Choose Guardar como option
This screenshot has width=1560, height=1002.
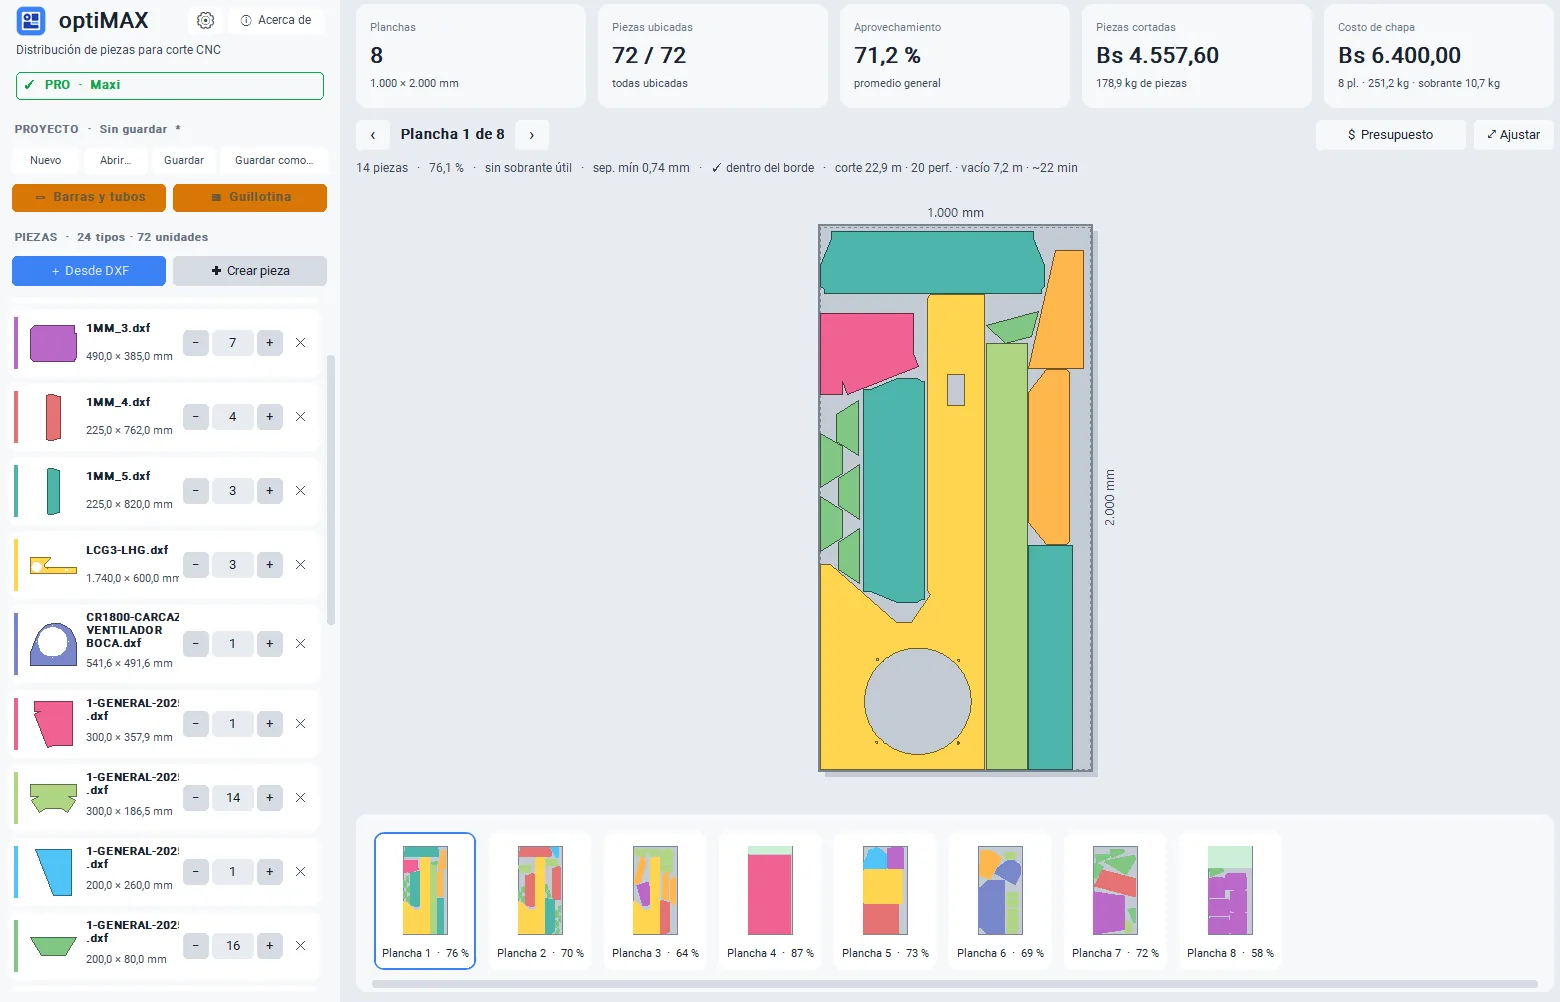274,160
